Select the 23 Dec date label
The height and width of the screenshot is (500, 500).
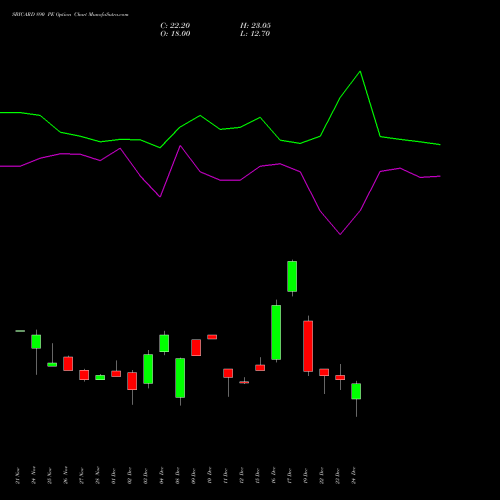338,476
